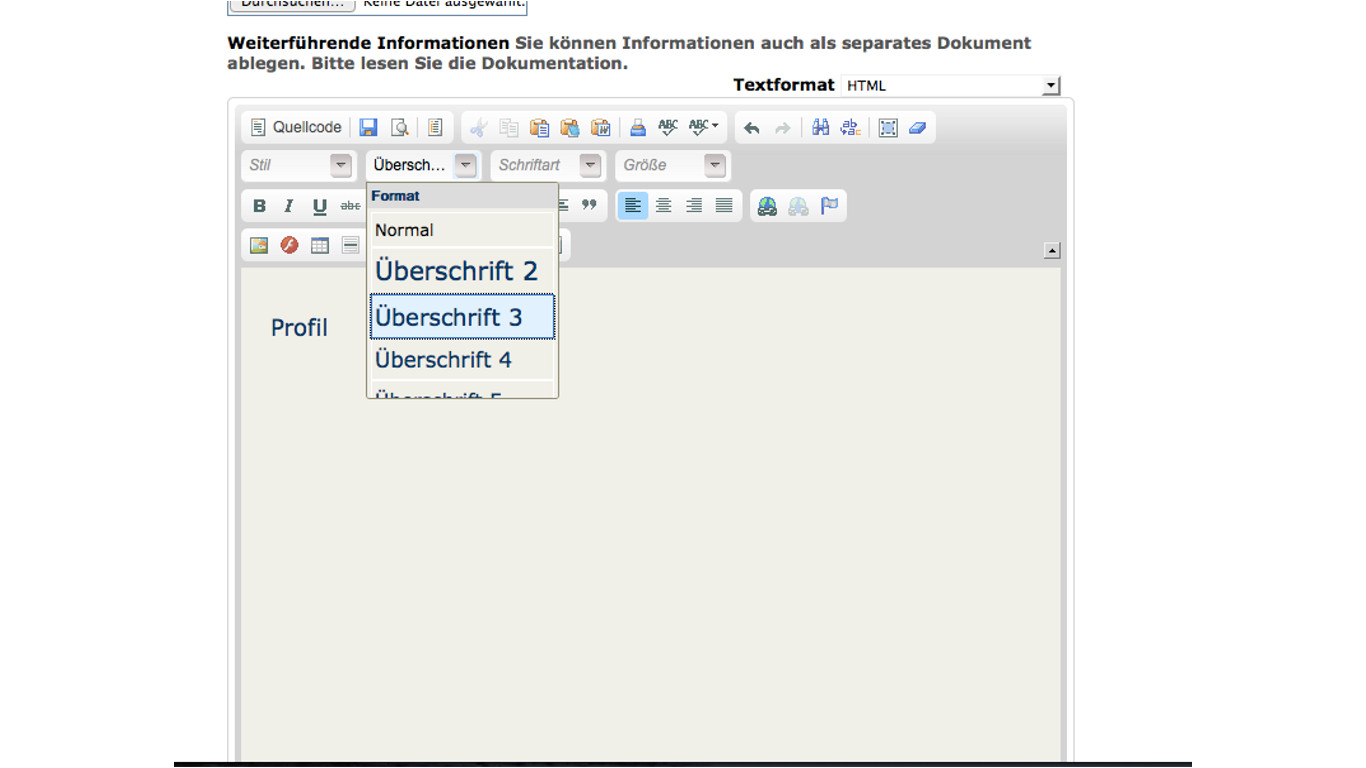Click the Insert Link globe icon

(x=767, y=206)
